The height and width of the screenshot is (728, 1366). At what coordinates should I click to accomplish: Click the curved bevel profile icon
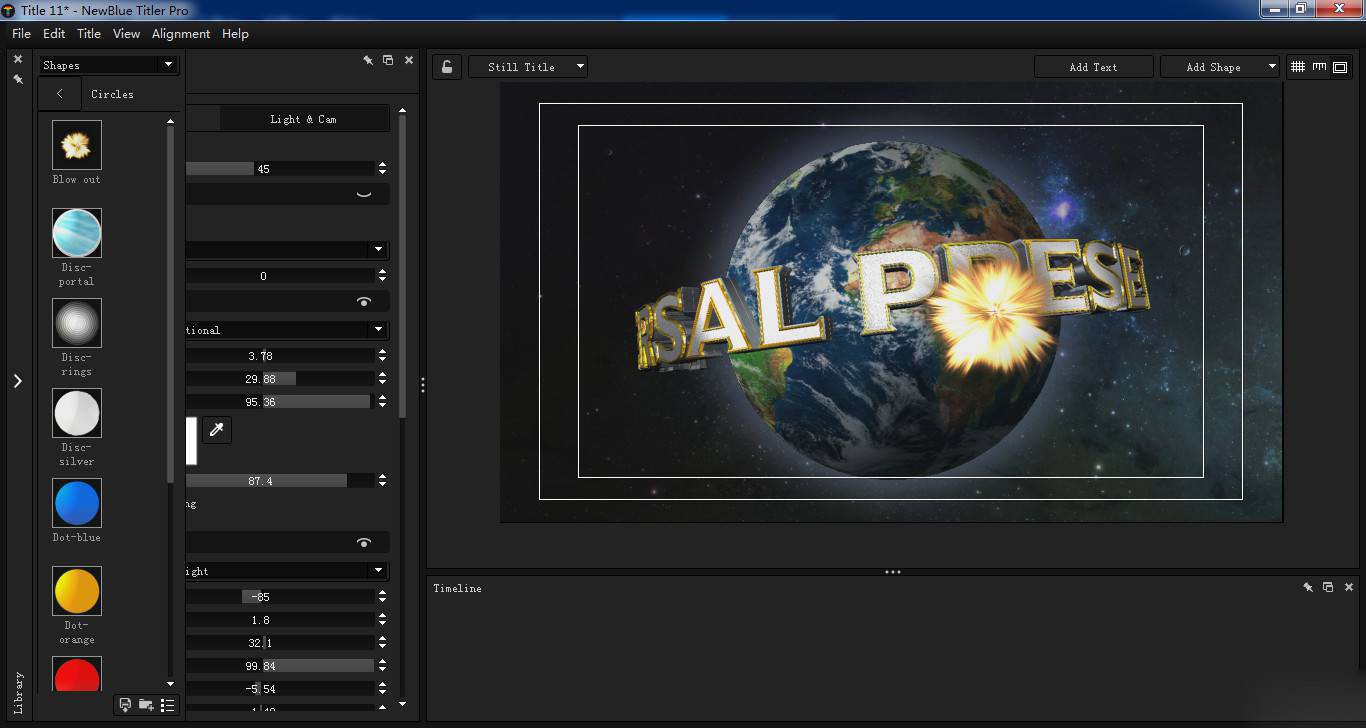pos(364,195)
